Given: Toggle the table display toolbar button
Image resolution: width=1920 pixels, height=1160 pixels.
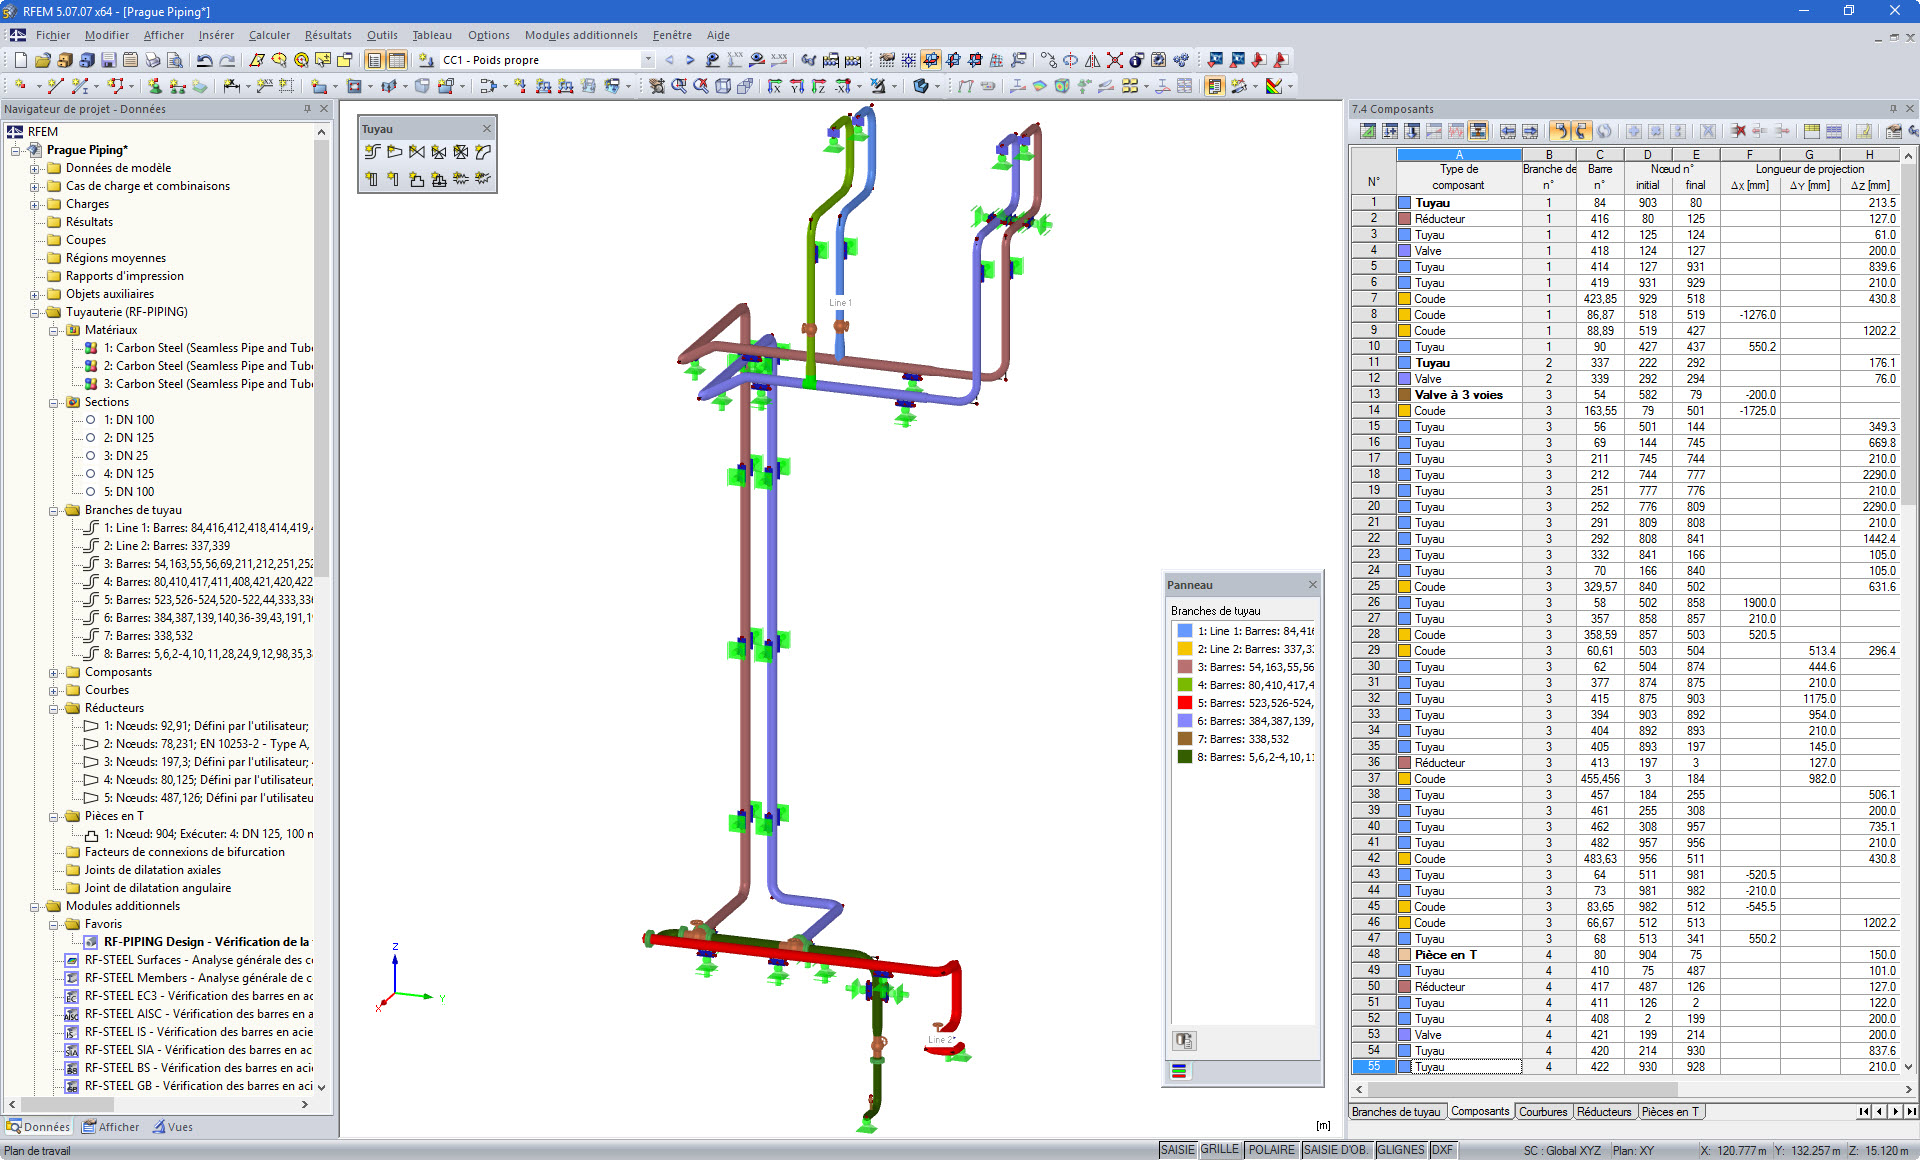Looking at the screenshot, I should [396, 60].
